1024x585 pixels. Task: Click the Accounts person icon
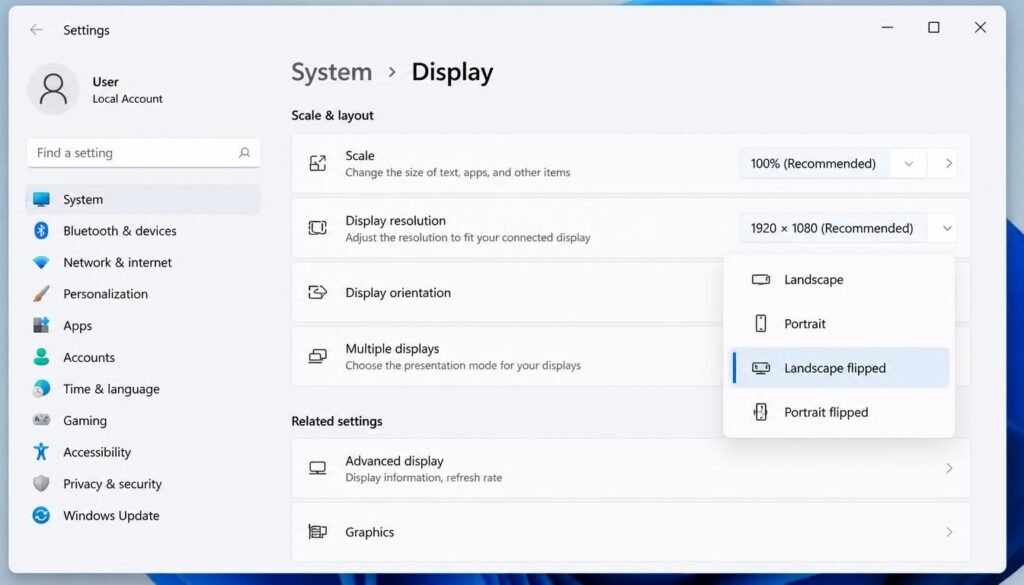41,357
